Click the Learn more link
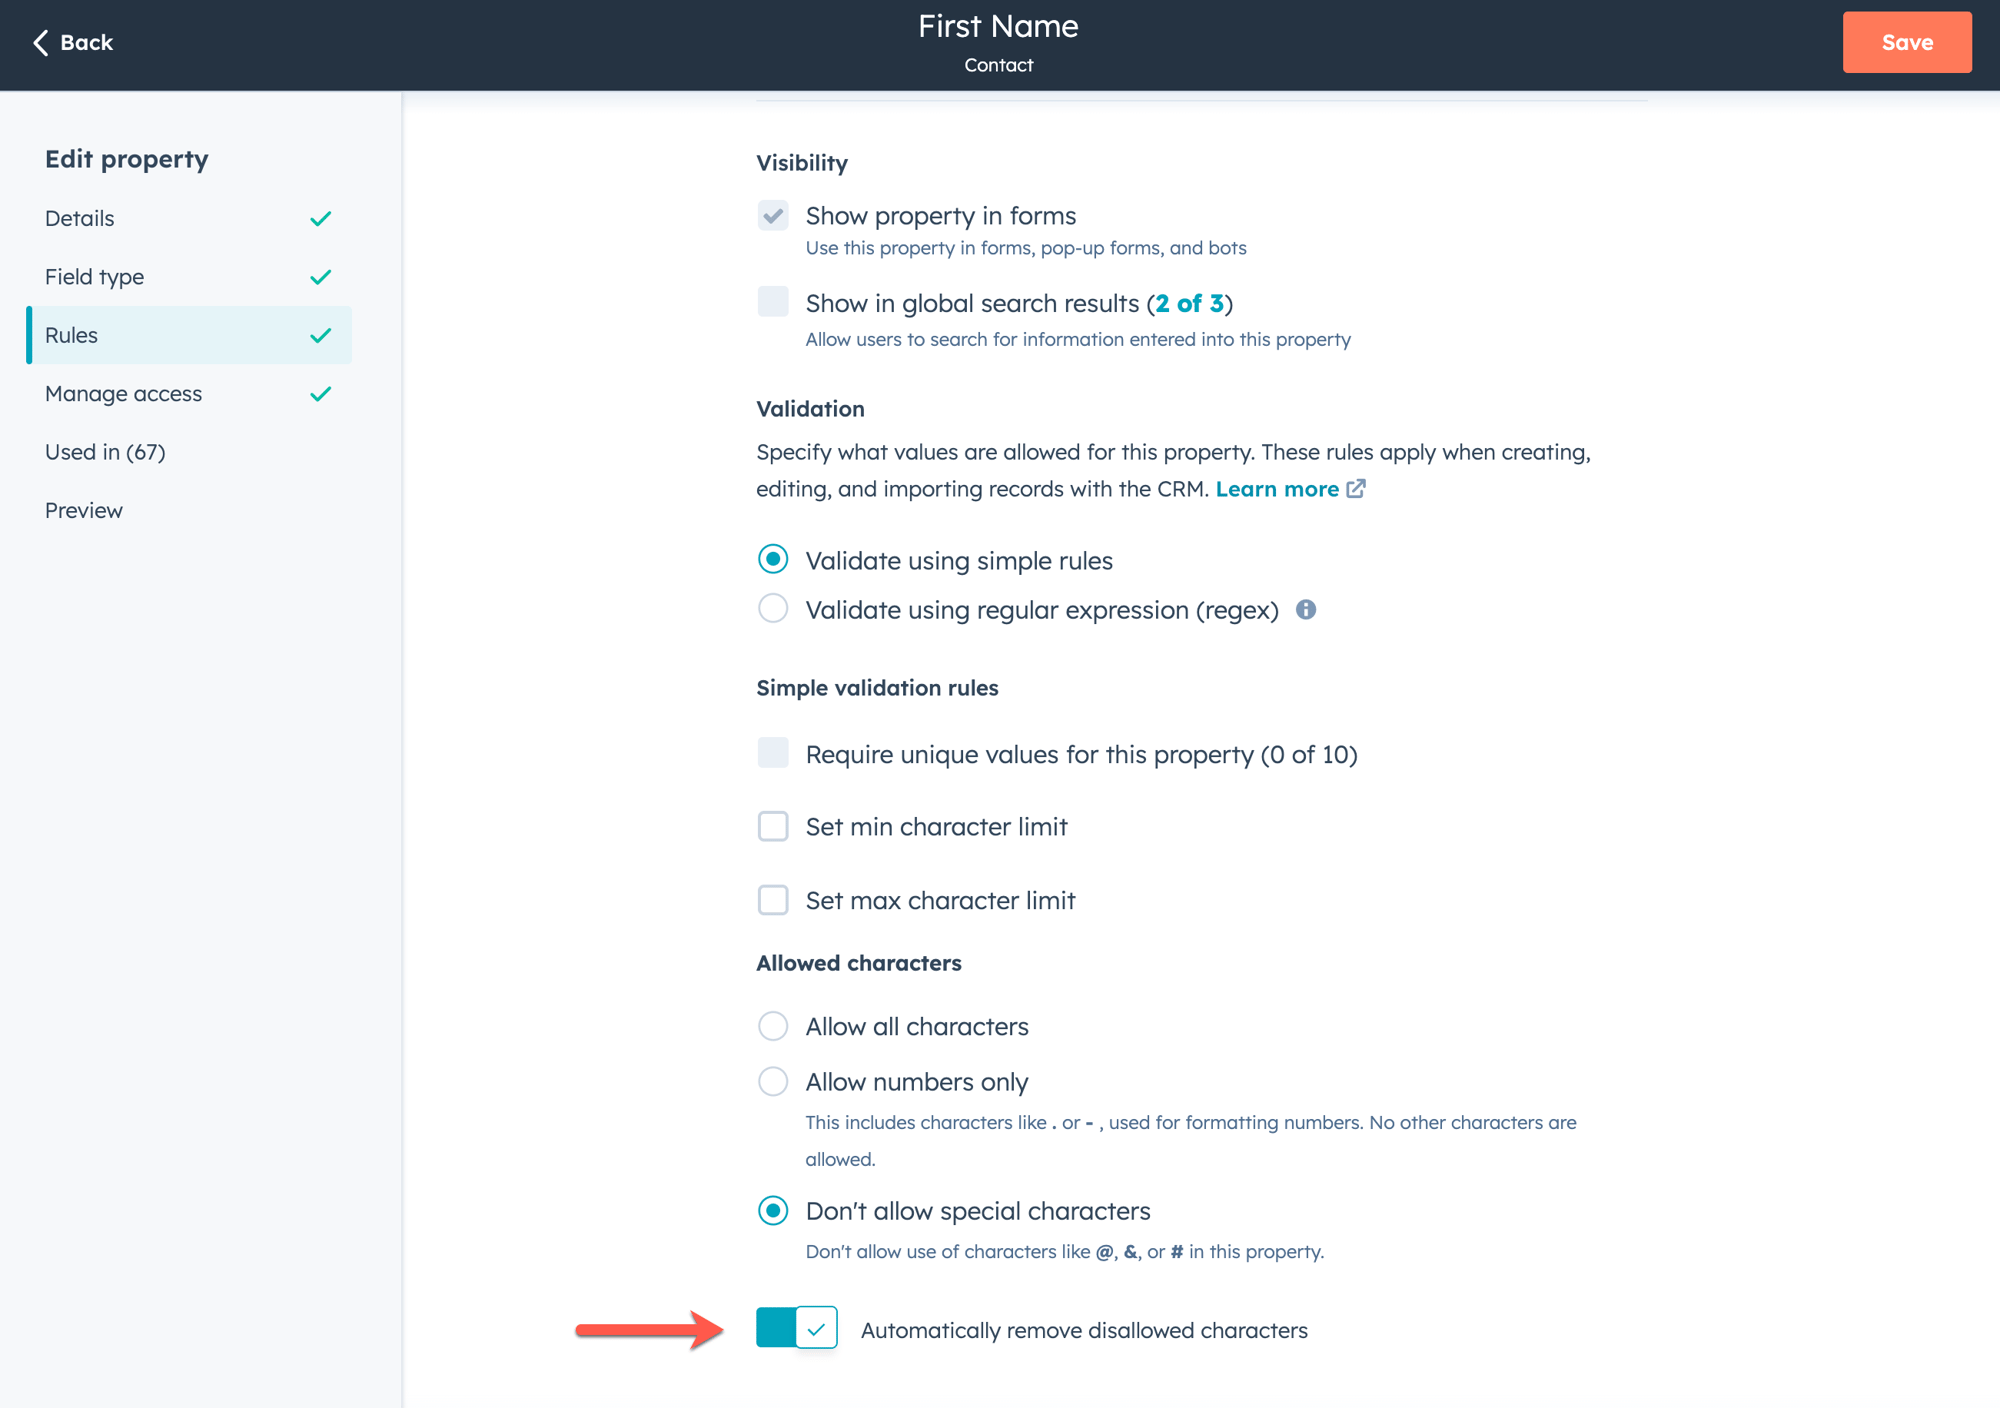This screenshot has width=2000, height=1408. (x=1279, y=489)
